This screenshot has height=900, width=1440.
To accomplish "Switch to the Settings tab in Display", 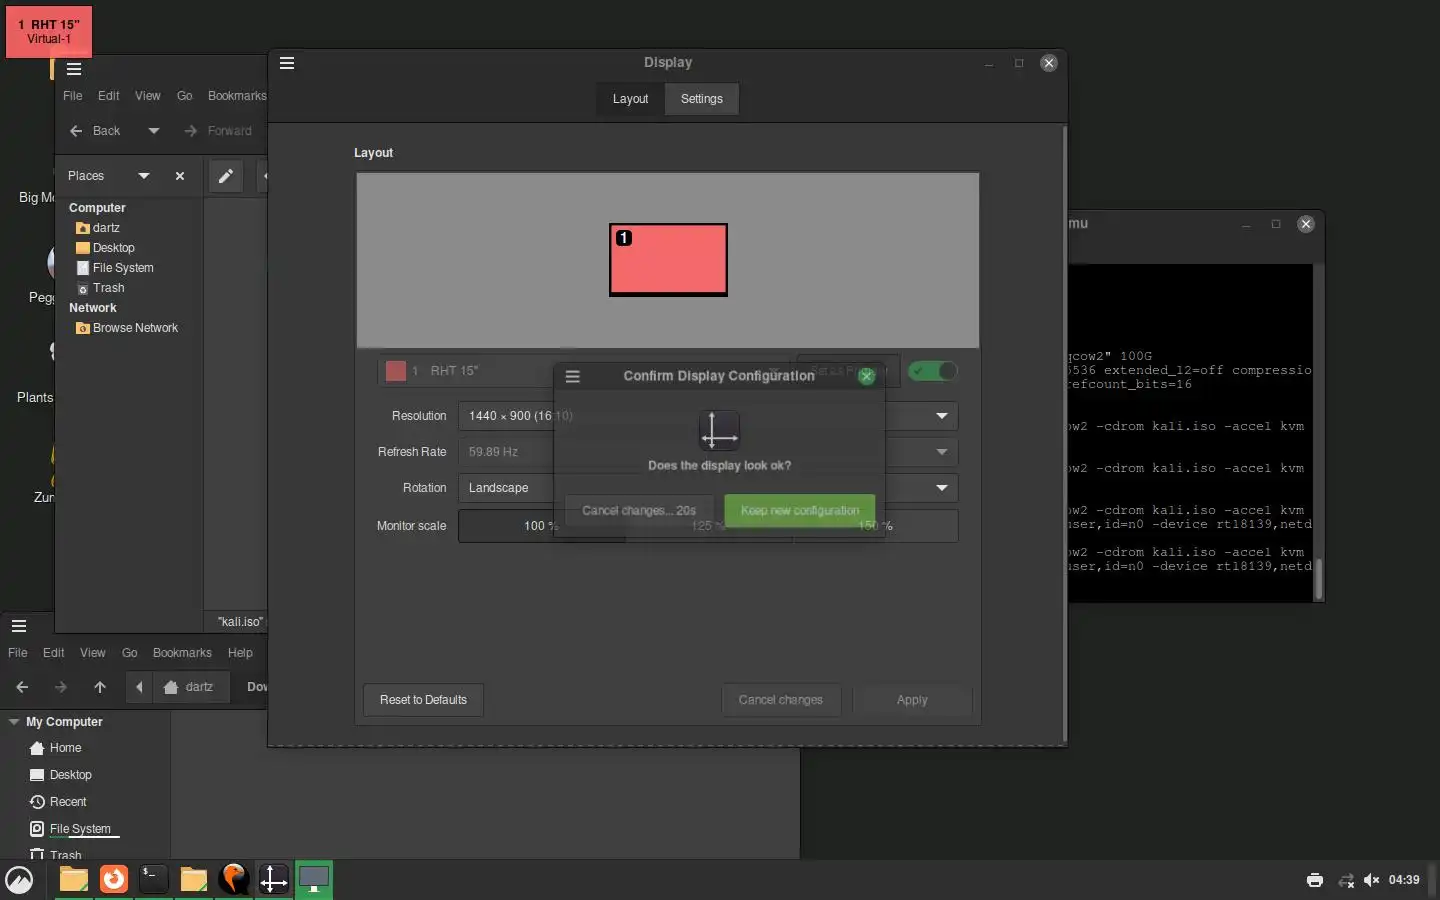I will (x=701, y=99).
